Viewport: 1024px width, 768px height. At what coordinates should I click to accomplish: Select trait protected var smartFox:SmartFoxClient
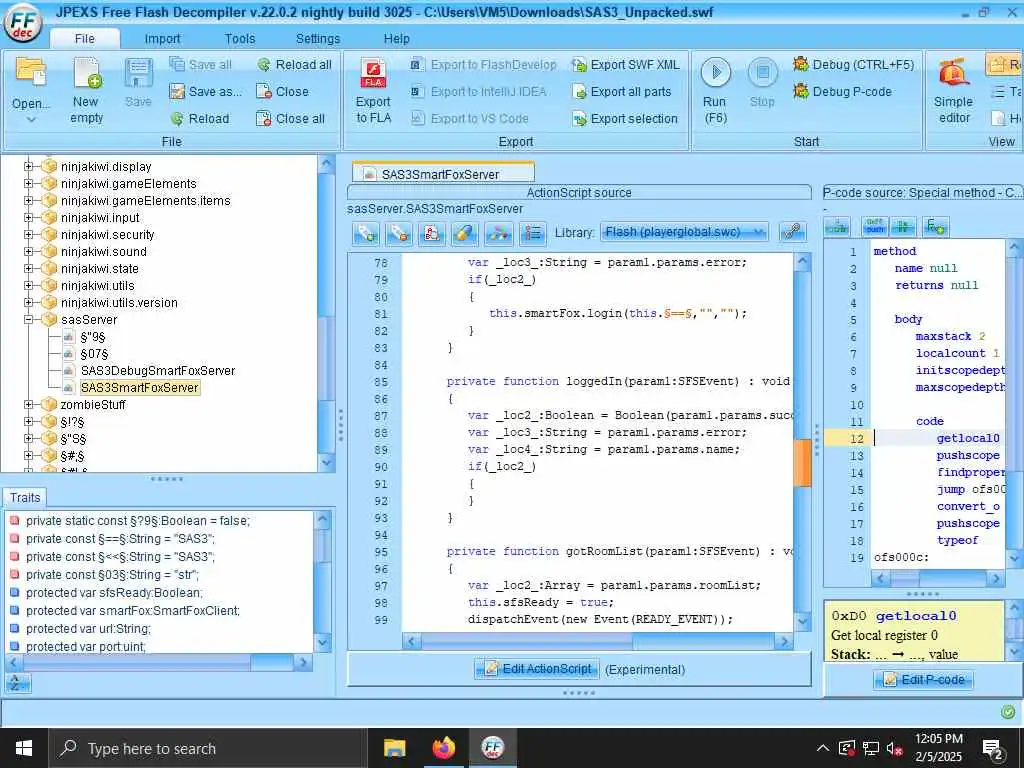coord(133,611)
